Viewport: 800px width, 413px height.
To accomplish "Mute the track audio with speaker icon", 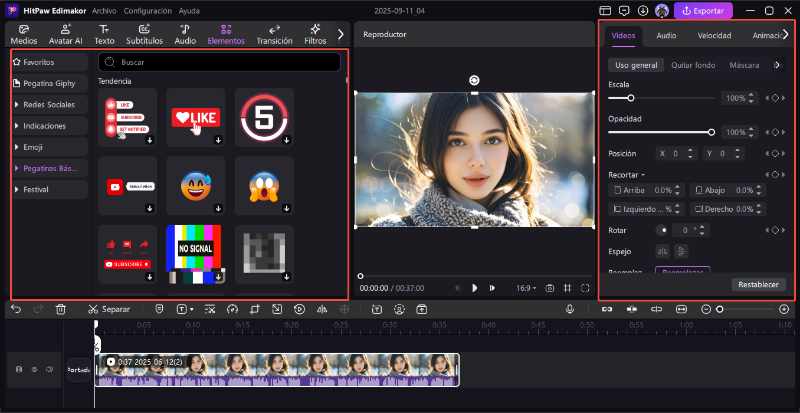I will 49,369.
